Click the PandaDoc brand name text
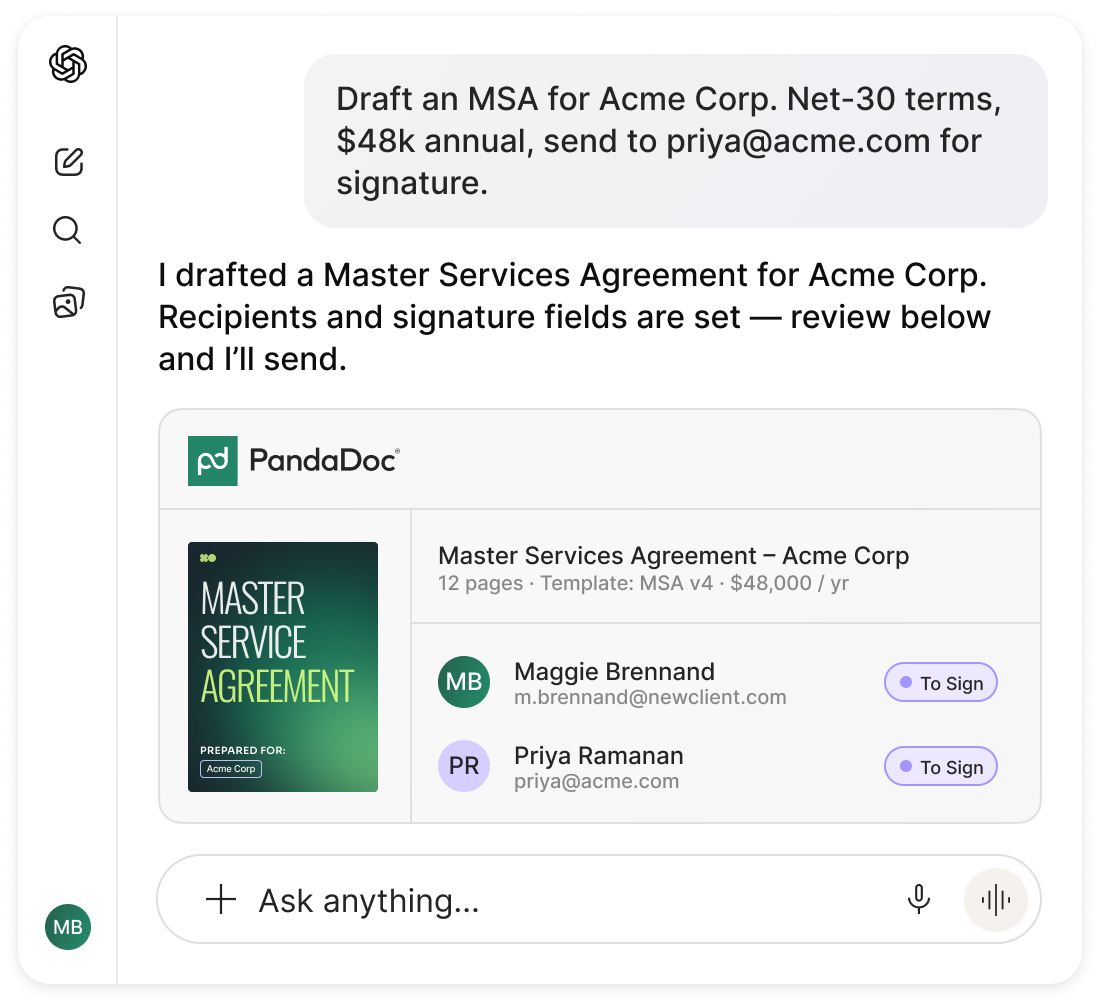1100x1000 pixels. [x=324, y=461]
